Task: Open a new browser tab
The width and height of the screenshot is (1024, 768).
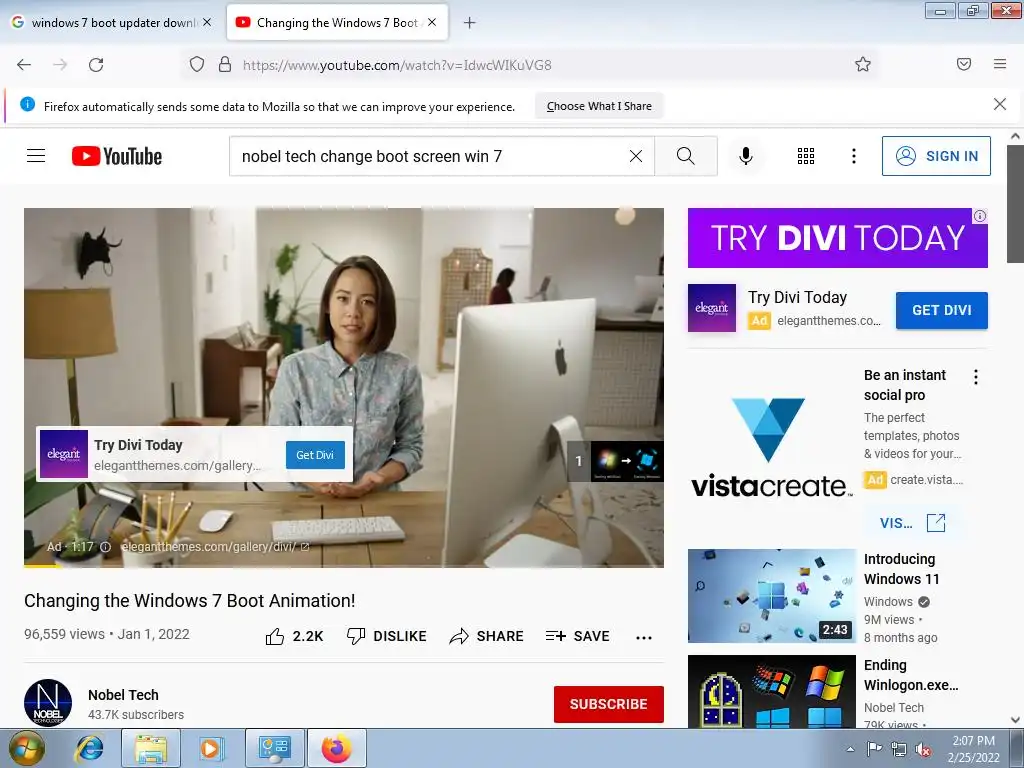Action: point(470,23)
